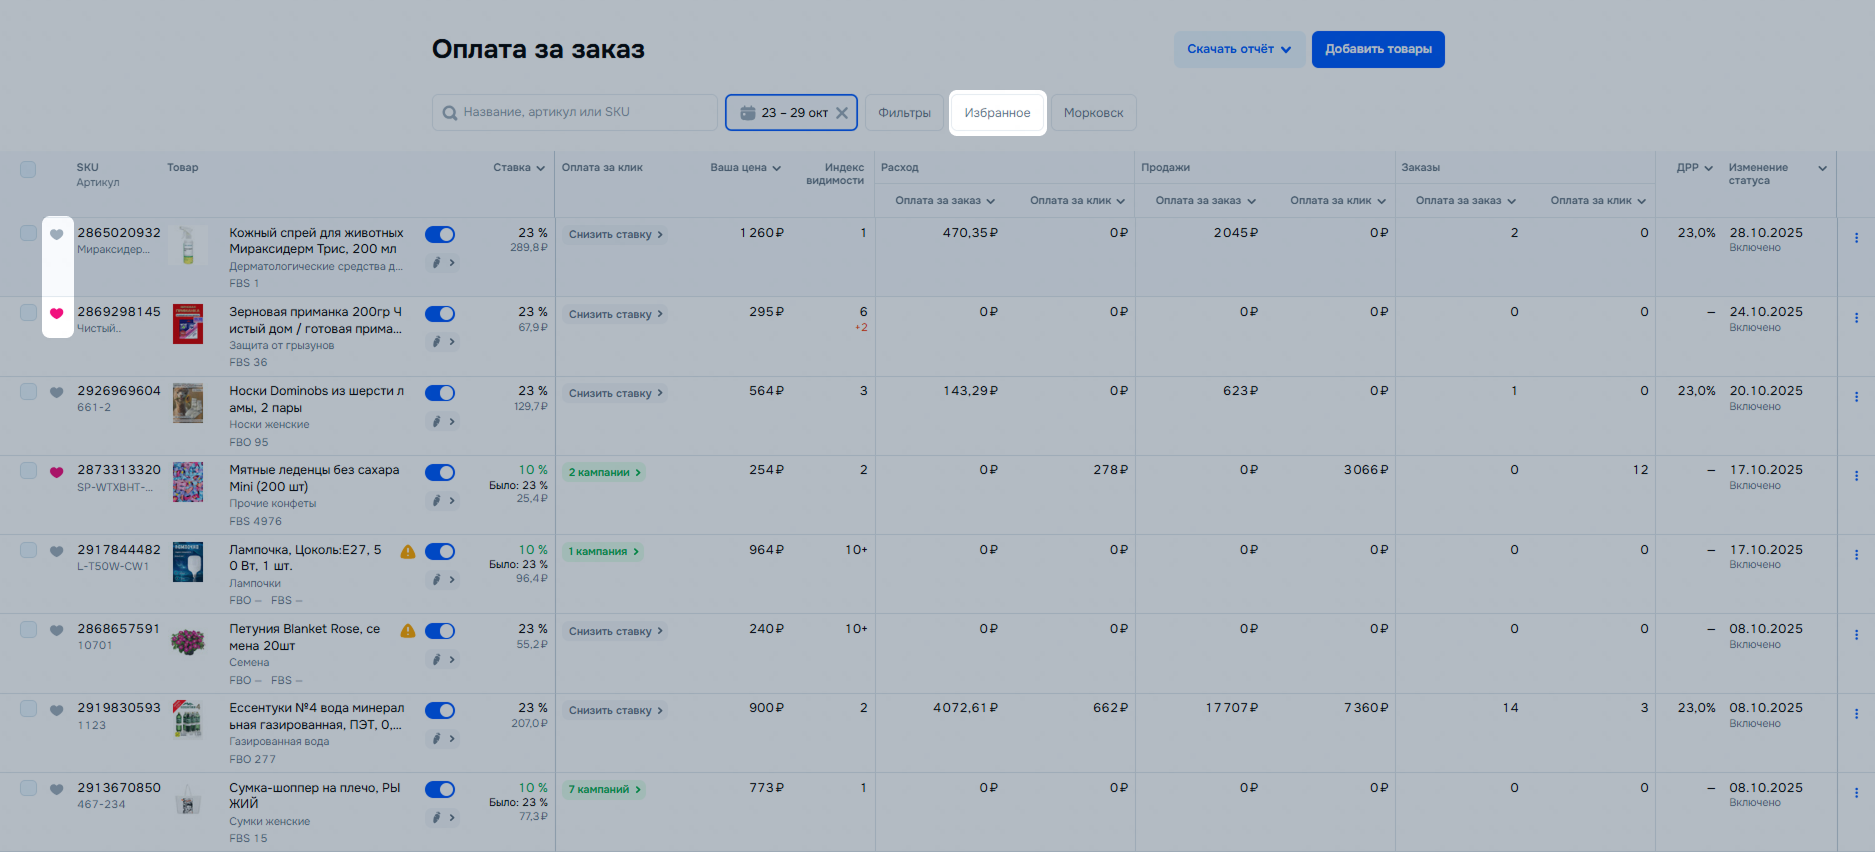The height and width of the screenshot is (852, 1875).
Task: Click the gray heart for SKU 2865020932
Action: (x=57, y=234)
